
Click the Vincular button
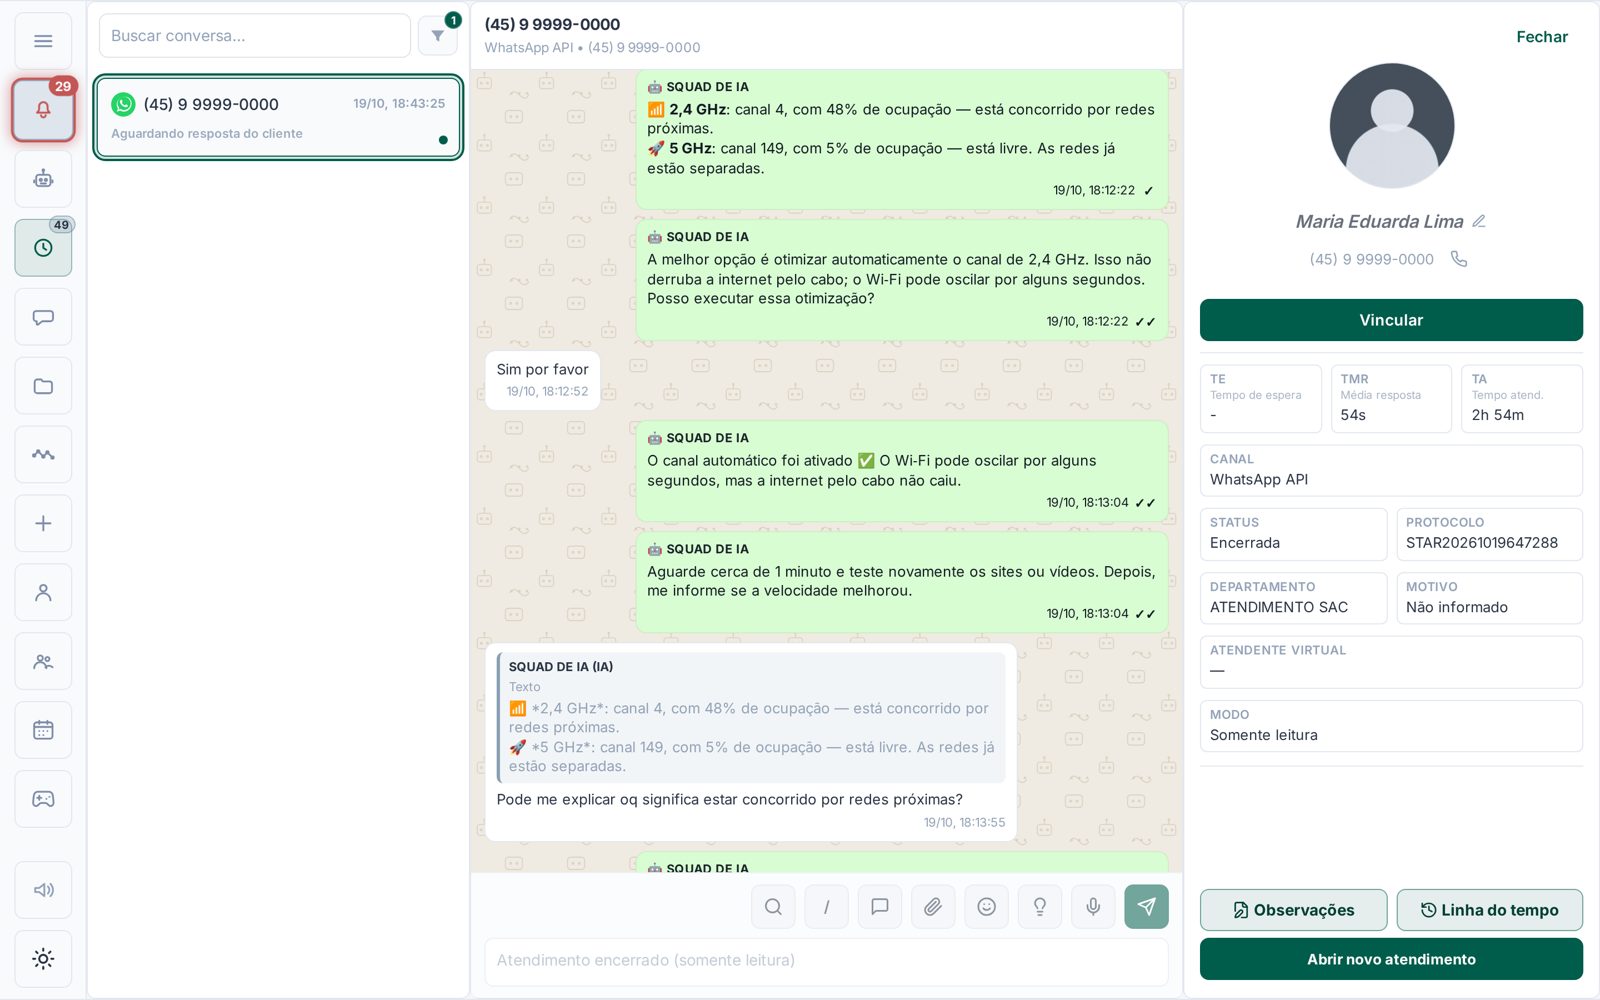(1391, 320)
